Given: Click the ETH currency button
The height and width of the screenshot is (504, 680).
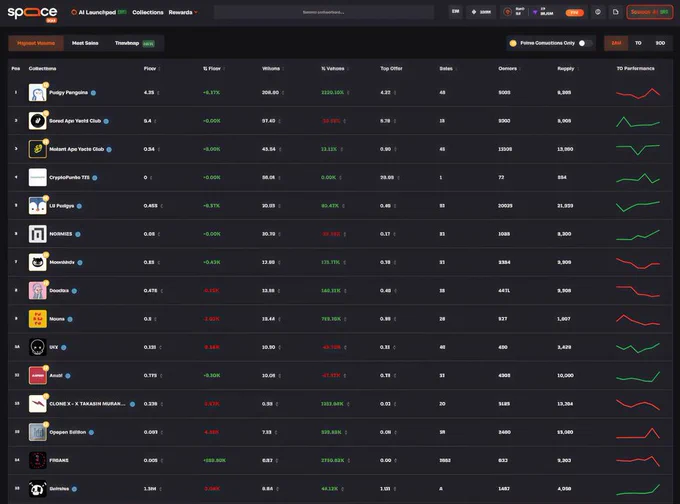Looking at the screenshot, I should click(x=455, y=12).
